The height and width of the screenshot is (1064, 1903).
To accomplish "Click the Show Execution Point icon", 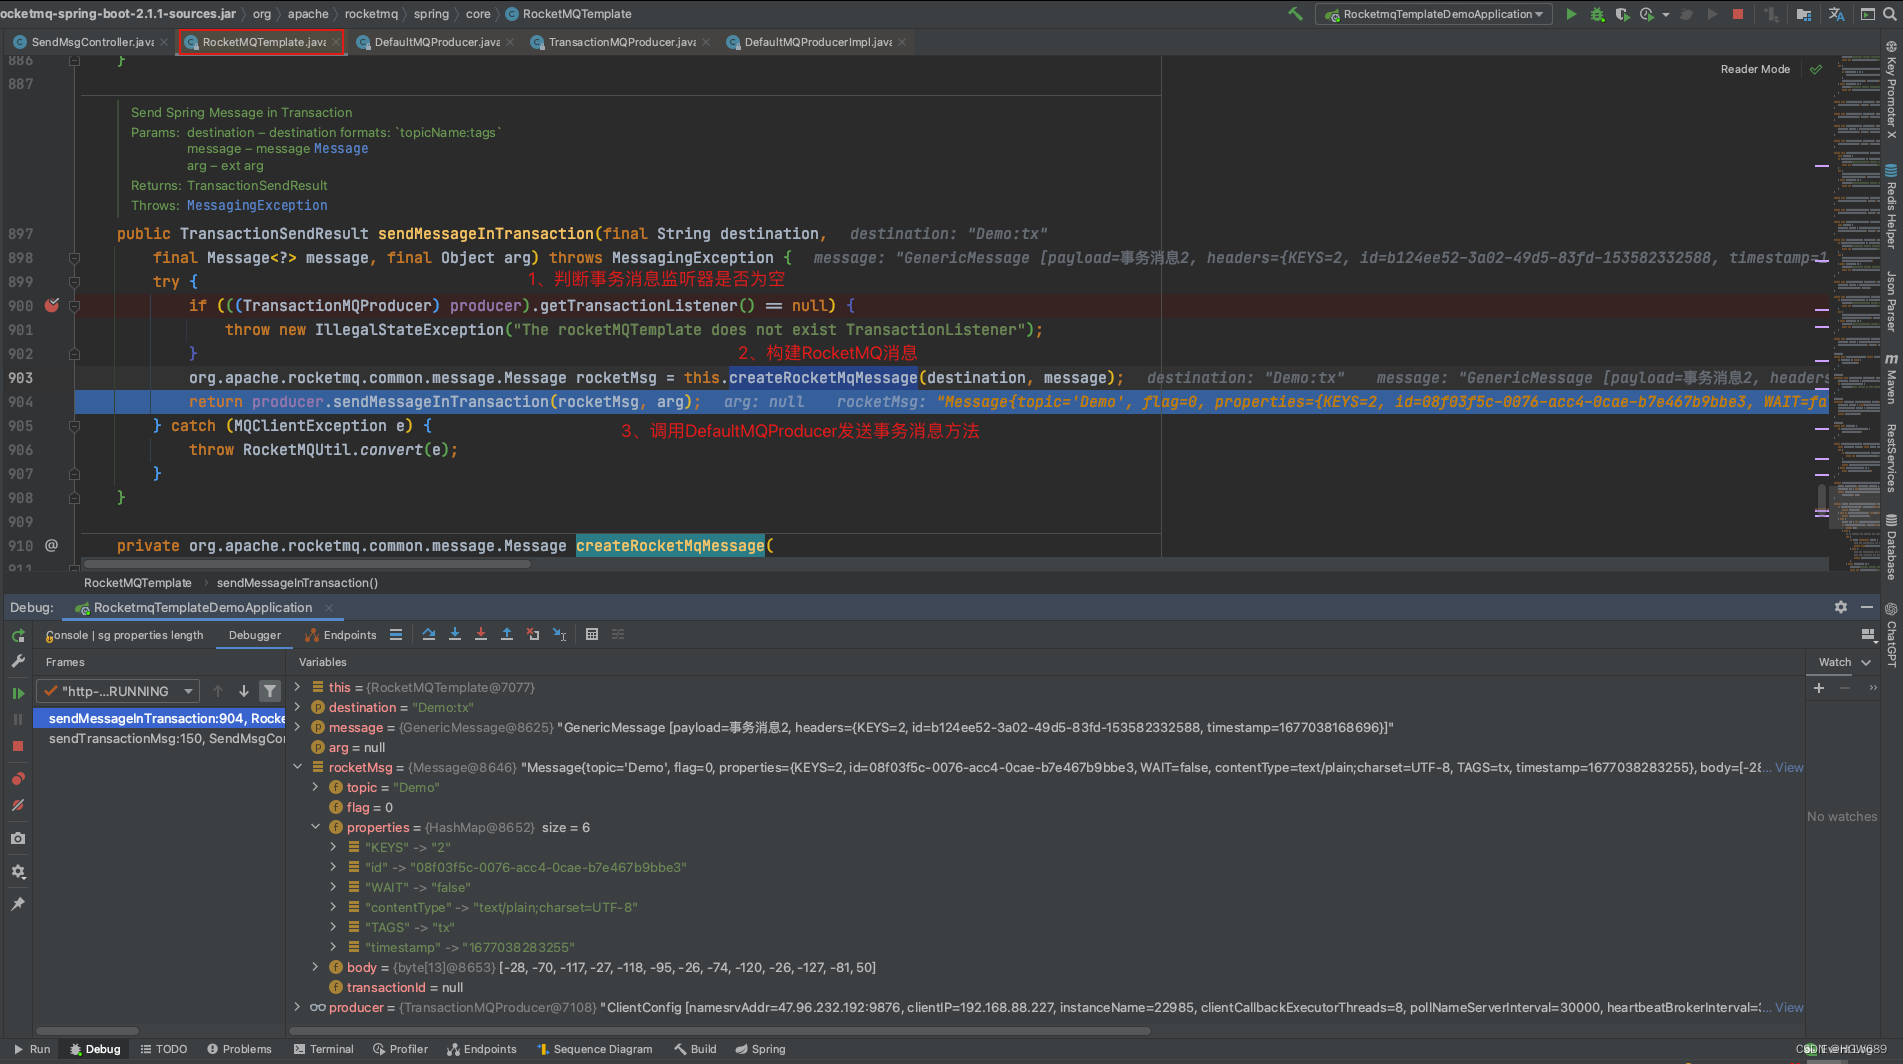I will 396,634.
